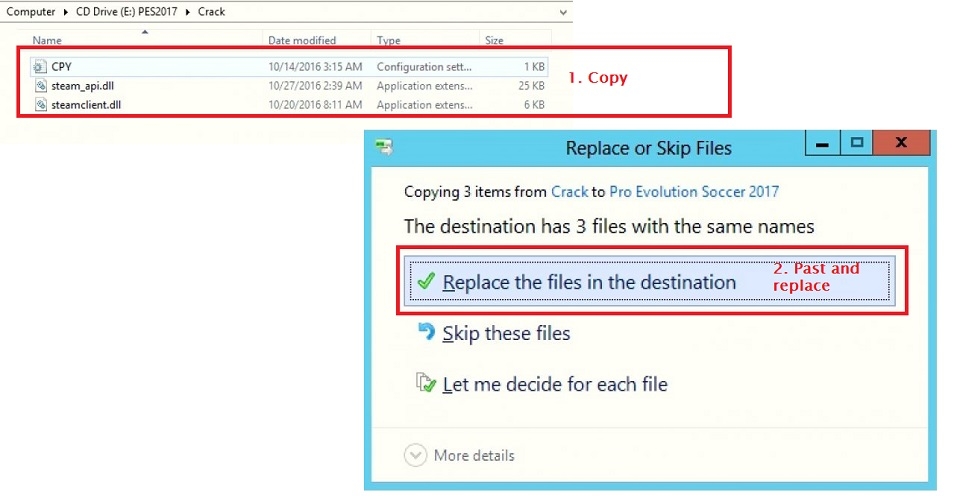Choose Skip these files
Viewport: 960px width, 501px height.
[x=506, y=333]
